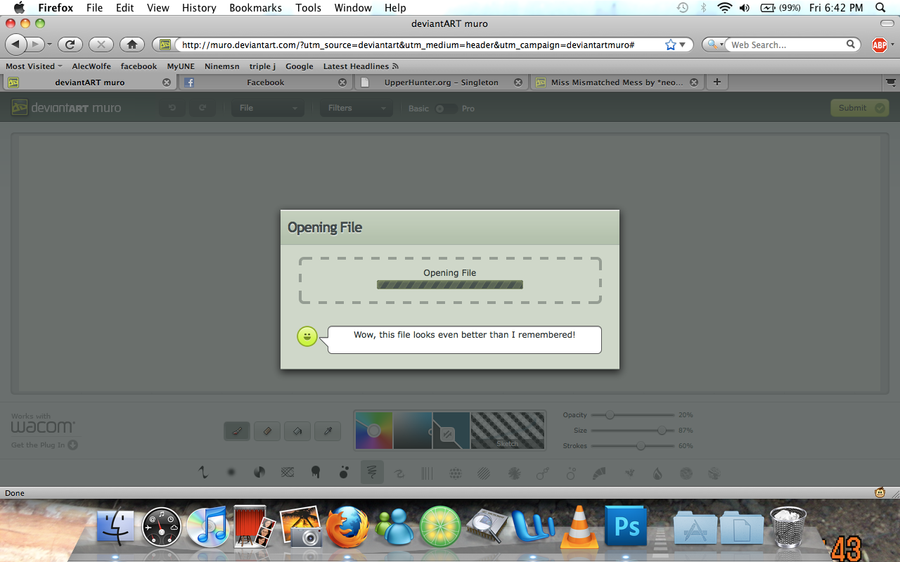Choose the crosshatched webbing brush
The width and height of the screenshot is (900, 562).
[x=288, y=473]
